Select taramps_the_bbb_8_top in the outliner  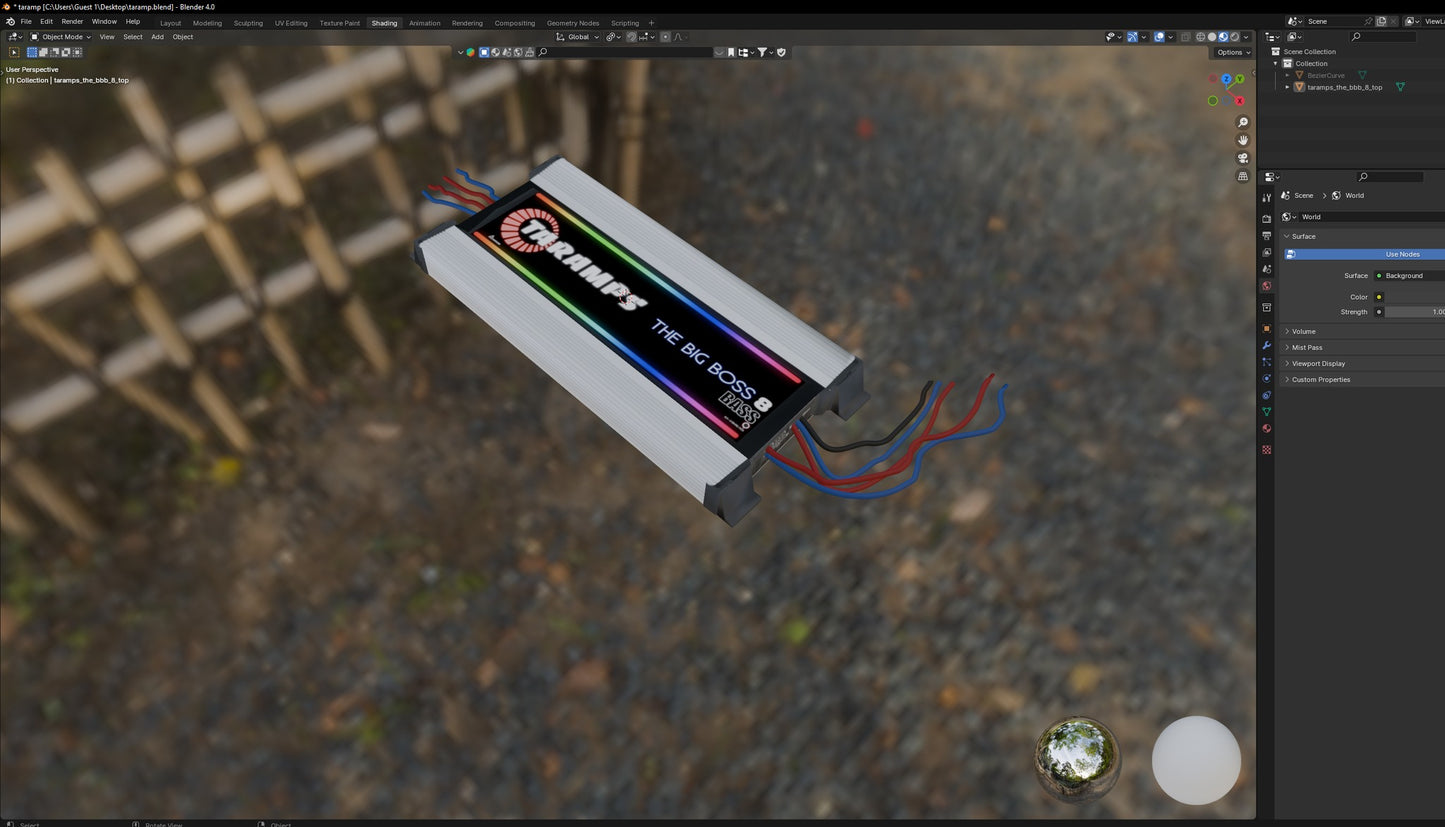point(1344,87)
